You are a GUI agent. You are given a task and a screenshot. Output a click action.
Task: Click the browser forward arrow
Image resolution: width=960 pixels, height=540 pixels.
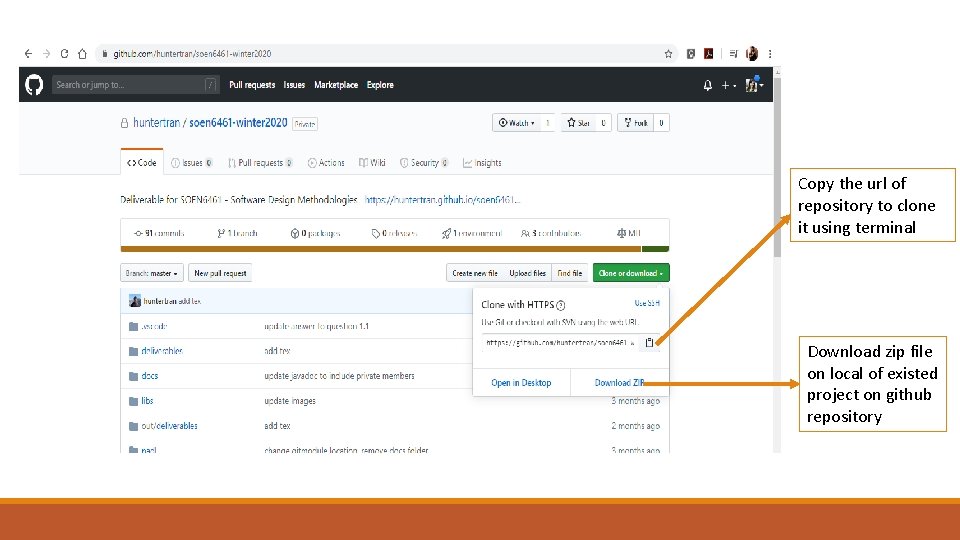tap(47, 54)
